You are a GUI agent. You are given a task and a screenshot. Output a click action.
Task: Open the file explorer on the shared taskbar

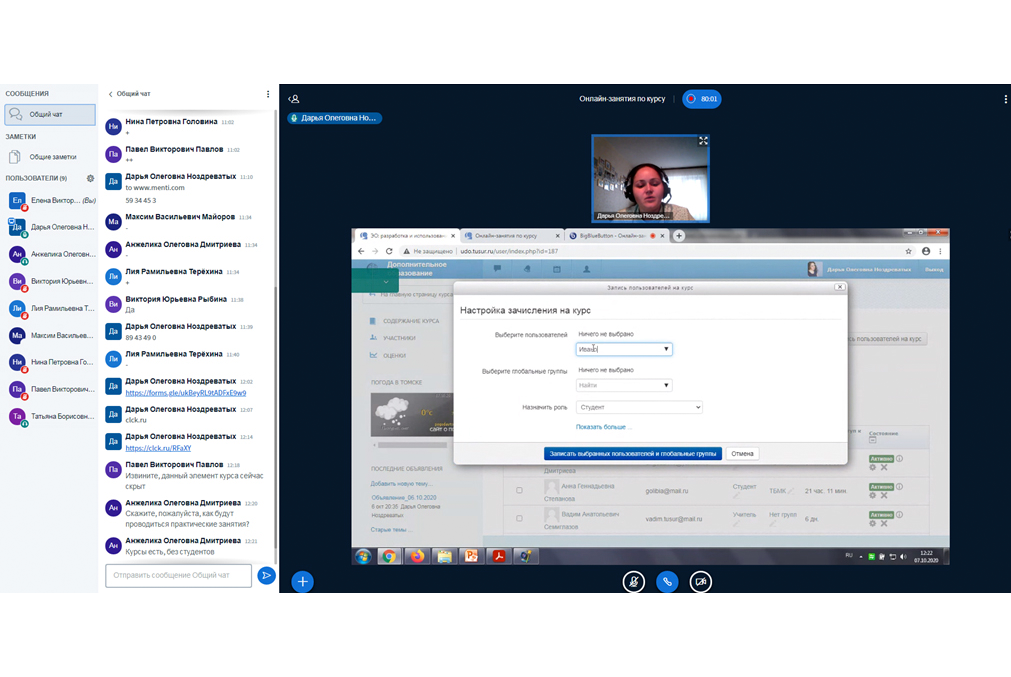(x=444, y=556)
